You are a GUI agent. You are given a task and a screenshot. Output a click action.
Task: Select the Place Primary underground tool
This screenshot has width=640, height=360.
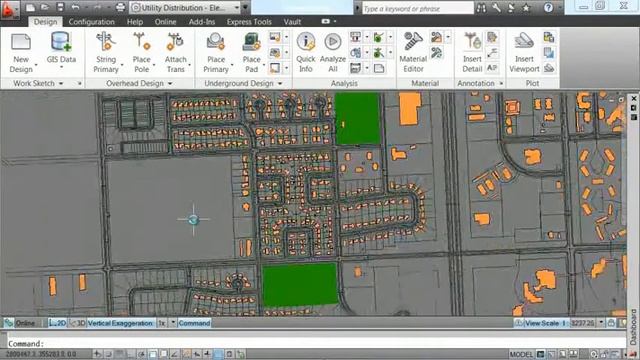[216, 53]
